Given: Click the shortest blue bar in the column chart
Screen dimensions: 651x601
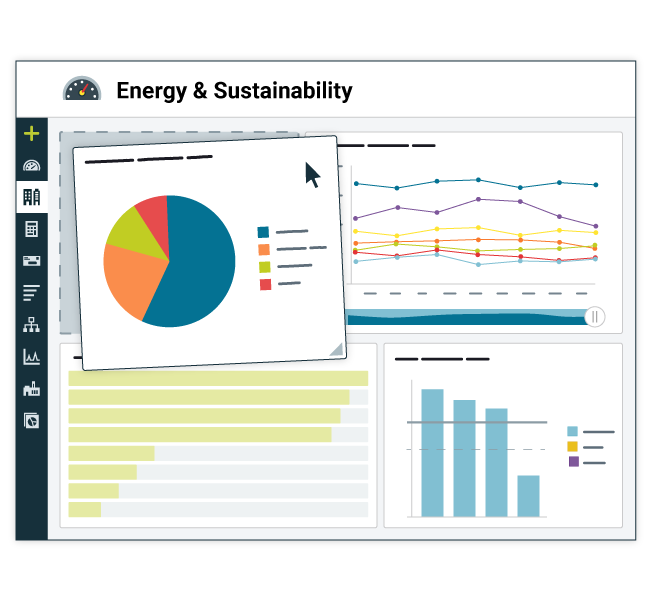Looking at the screenshot, I should 529,496.
